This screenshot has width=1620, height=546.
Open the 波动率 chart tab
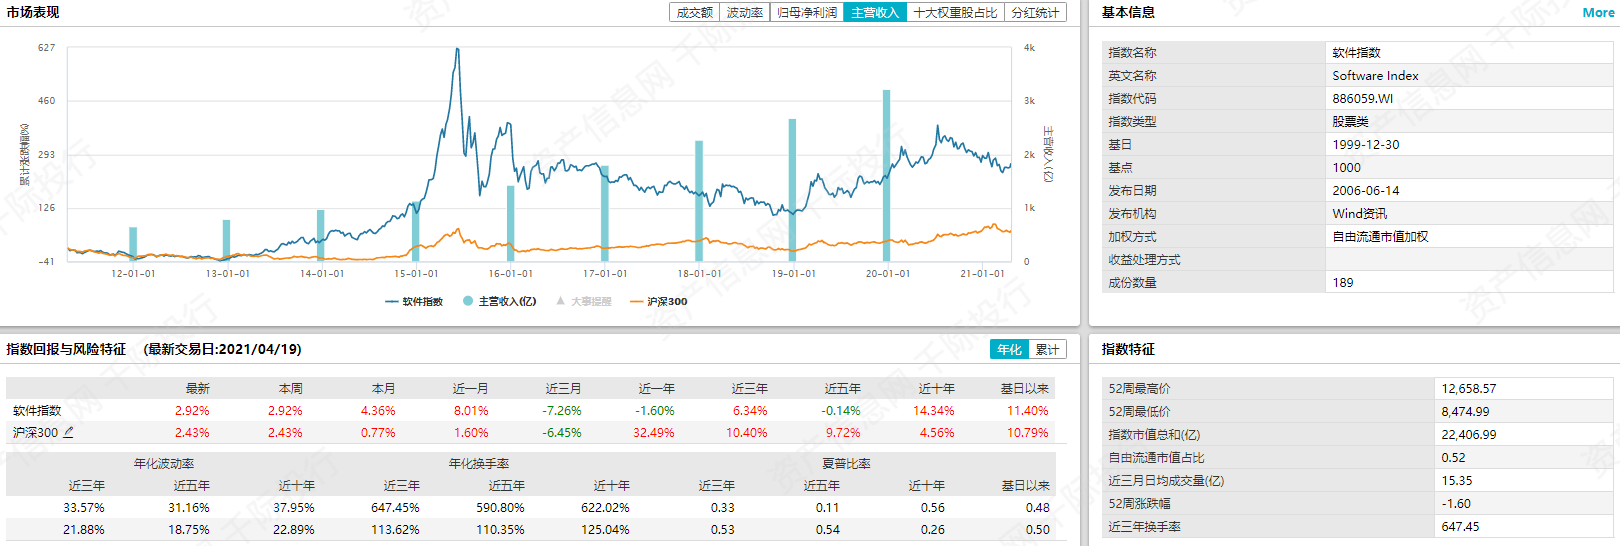pyautogui.click(x=744, y=13)
